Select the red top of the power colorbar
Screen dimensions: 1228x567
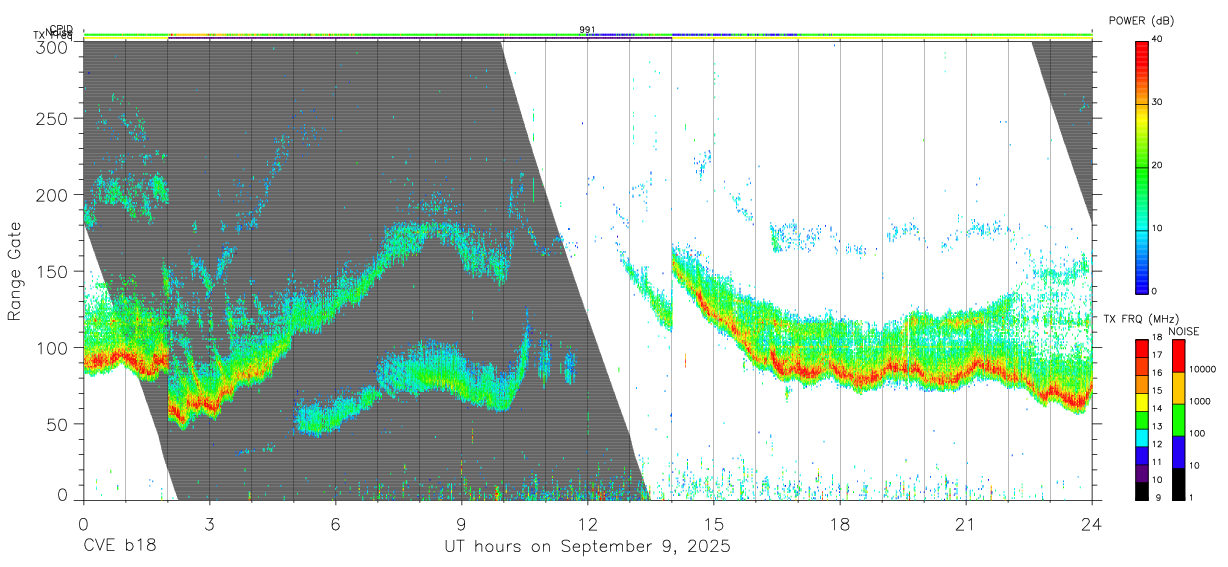1142,50
